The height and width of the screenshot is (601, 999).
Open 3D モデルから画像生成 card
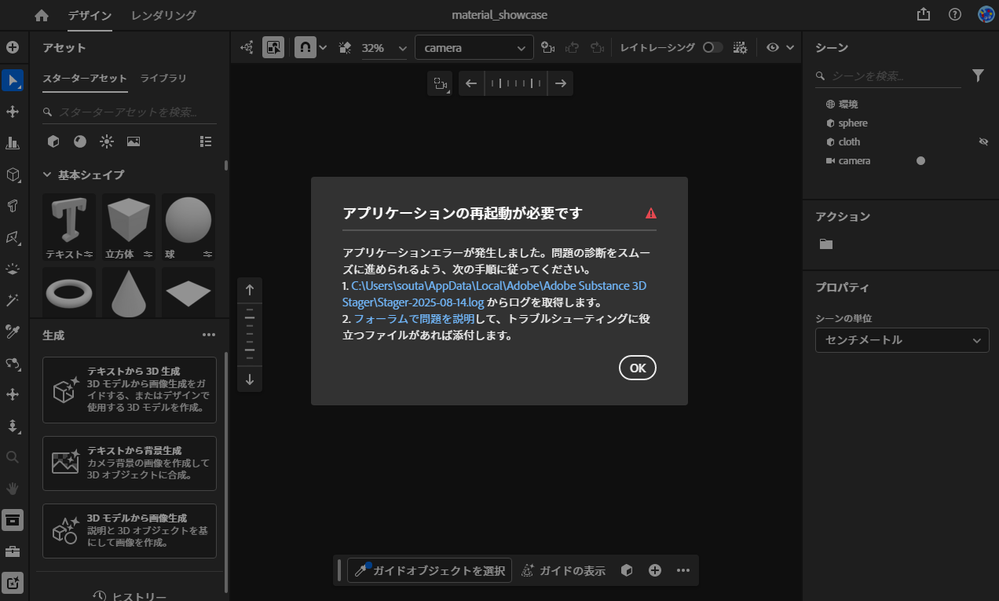coord(129,531)
